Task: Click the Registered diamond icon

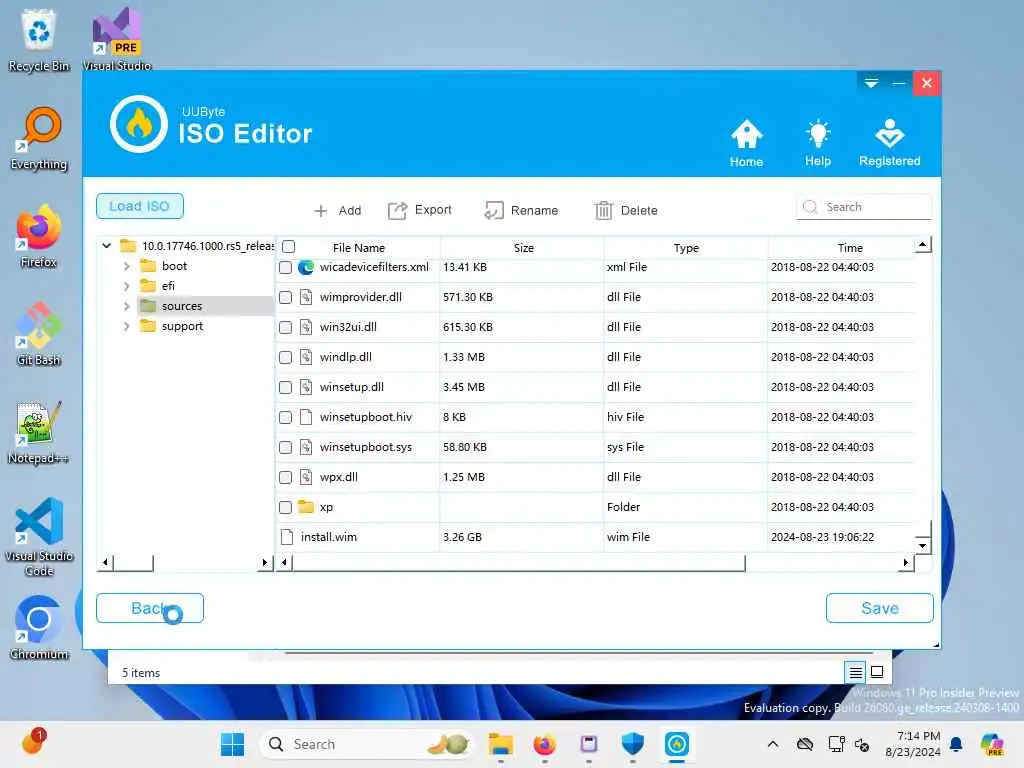Action: [889, 143]
